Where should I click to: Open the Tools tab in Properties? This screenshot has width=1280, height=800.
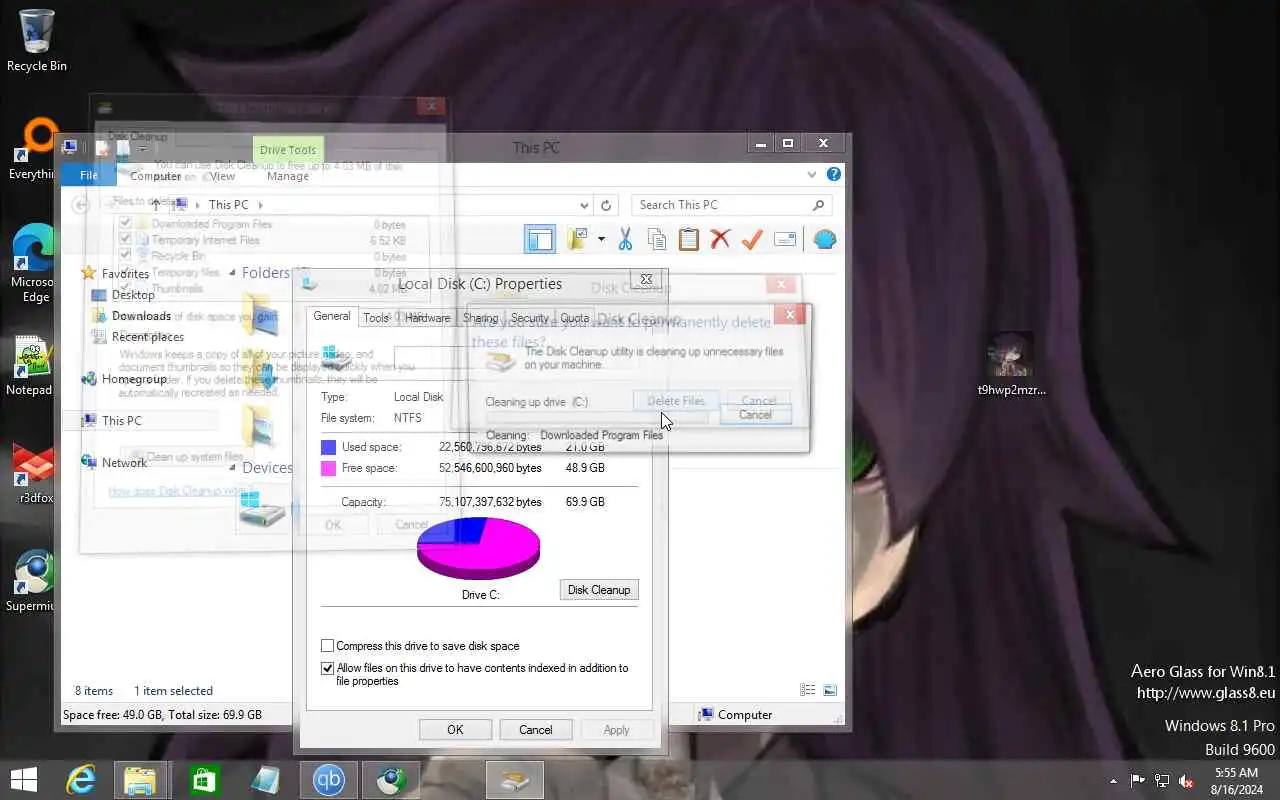coord(376,318)
